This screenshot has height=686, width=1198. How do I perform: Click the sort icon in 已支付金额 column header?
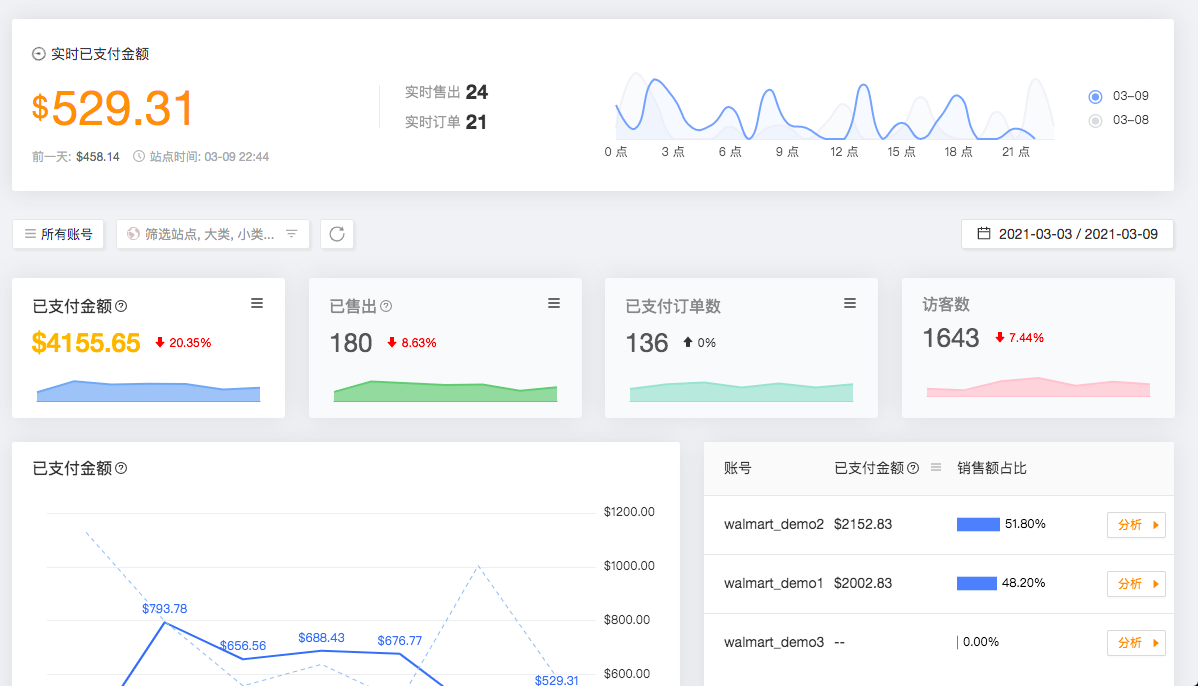point(936,467)
